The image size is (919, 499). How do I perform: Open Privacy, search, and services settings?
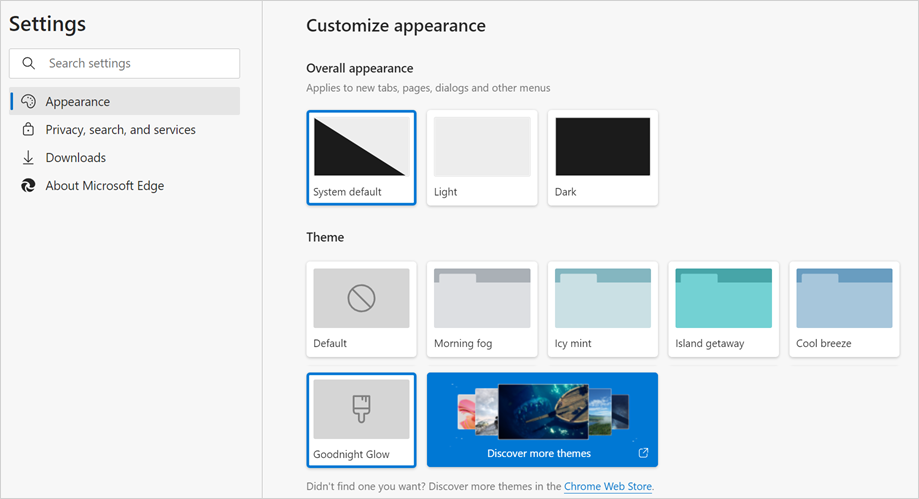tap(120, 130)
